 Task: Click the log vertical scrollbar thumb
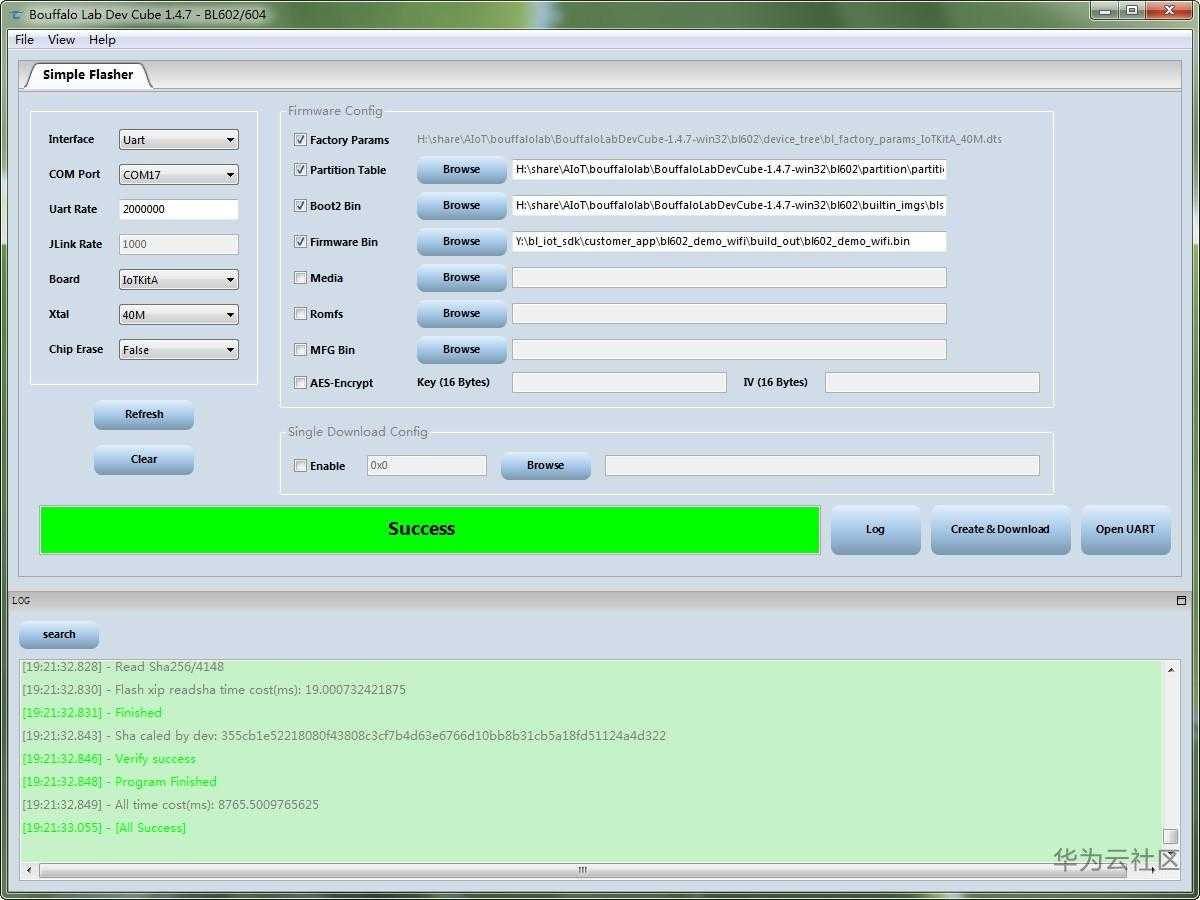click(1170, 836)
